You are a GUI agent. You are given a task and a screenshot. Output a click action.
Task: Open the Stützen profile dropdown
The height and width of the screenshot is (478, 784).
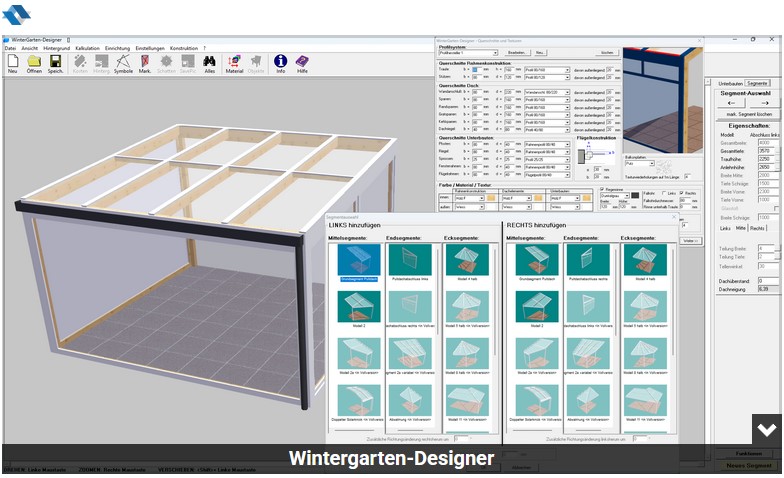pyautogui.click(x=547, y=78)
